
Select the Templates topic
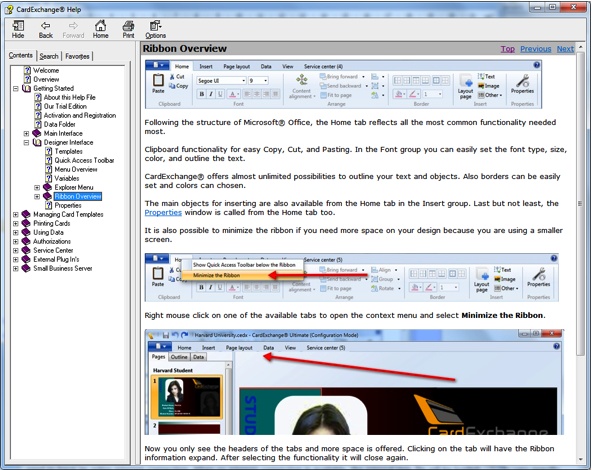[68, 151]
